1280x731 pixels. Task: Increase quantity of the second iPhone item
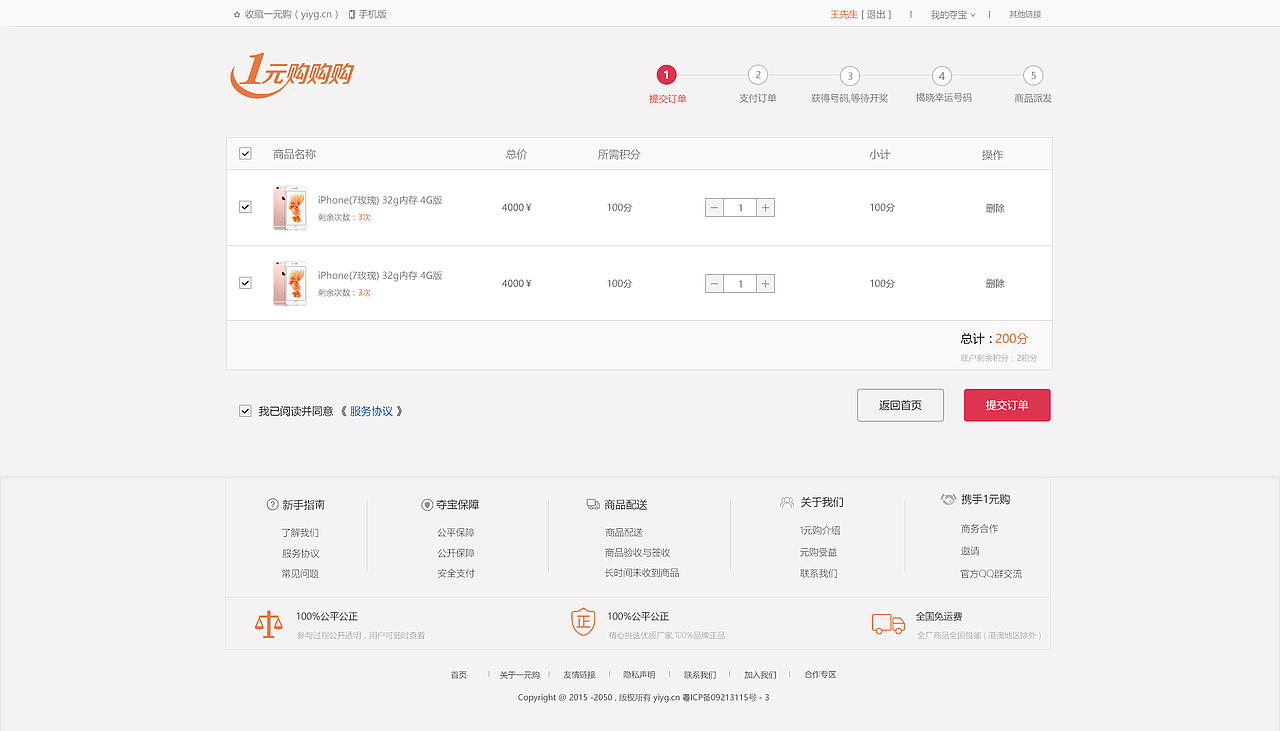[765, 283]
